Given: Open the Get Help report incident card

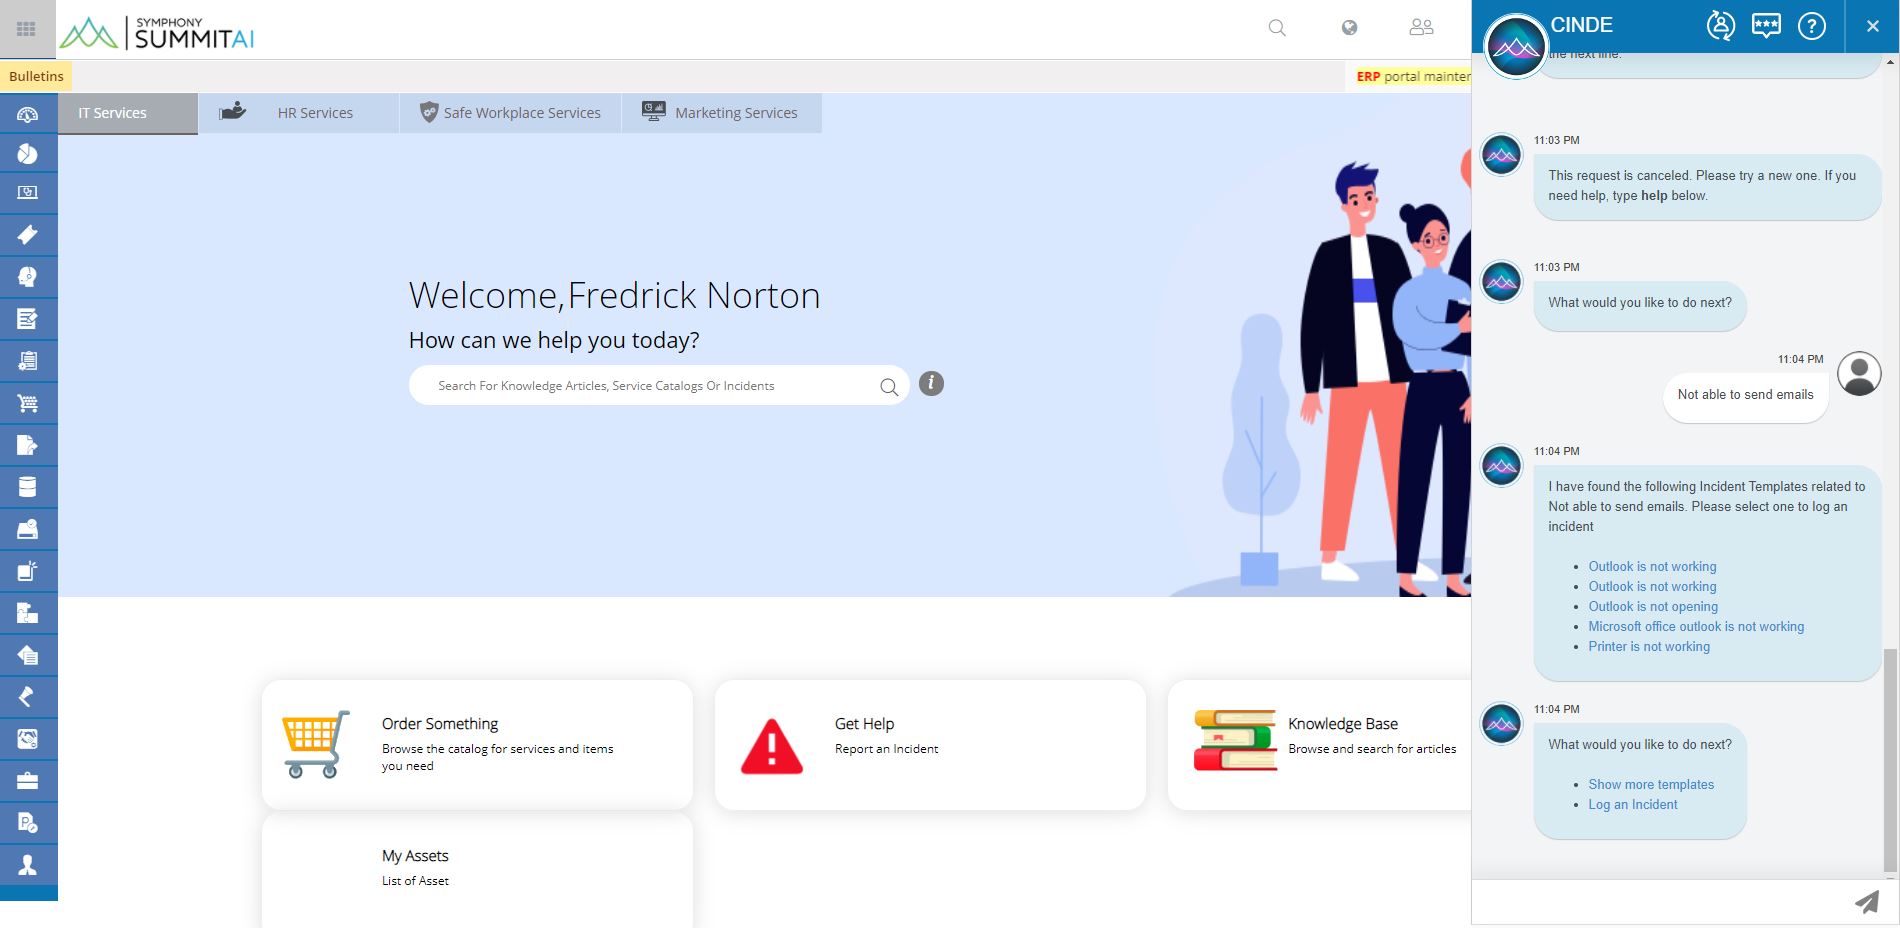Looking at the screenshot, I should [930, 745].
